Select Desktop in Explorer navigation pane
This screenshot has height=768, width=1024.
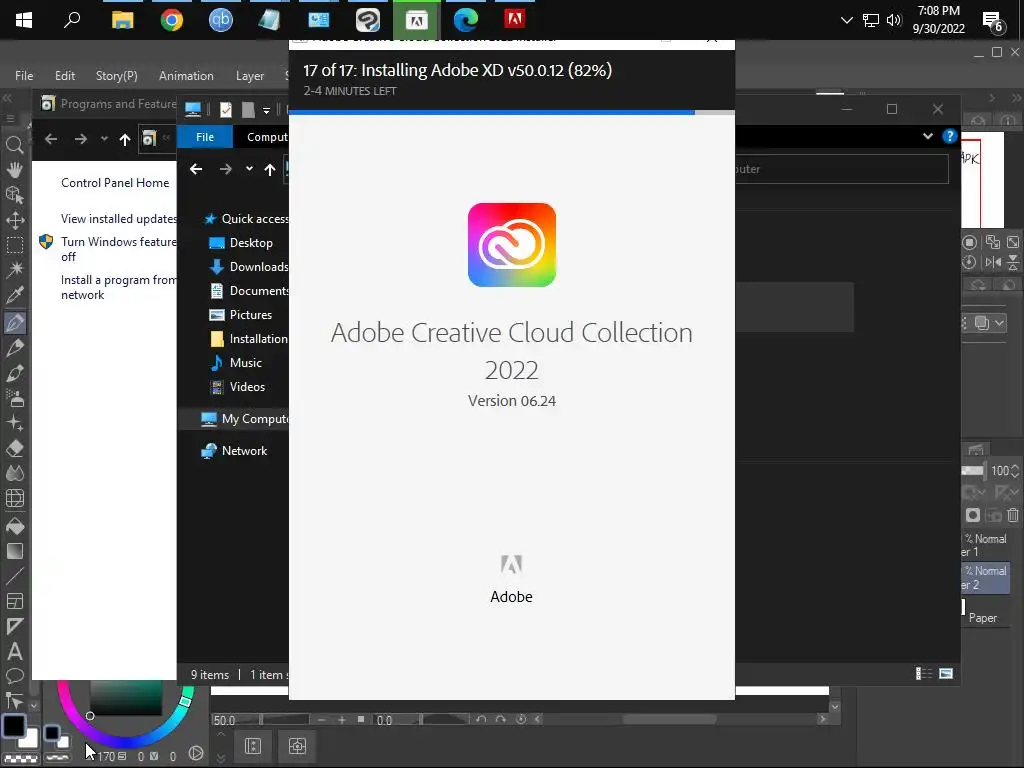251,243
